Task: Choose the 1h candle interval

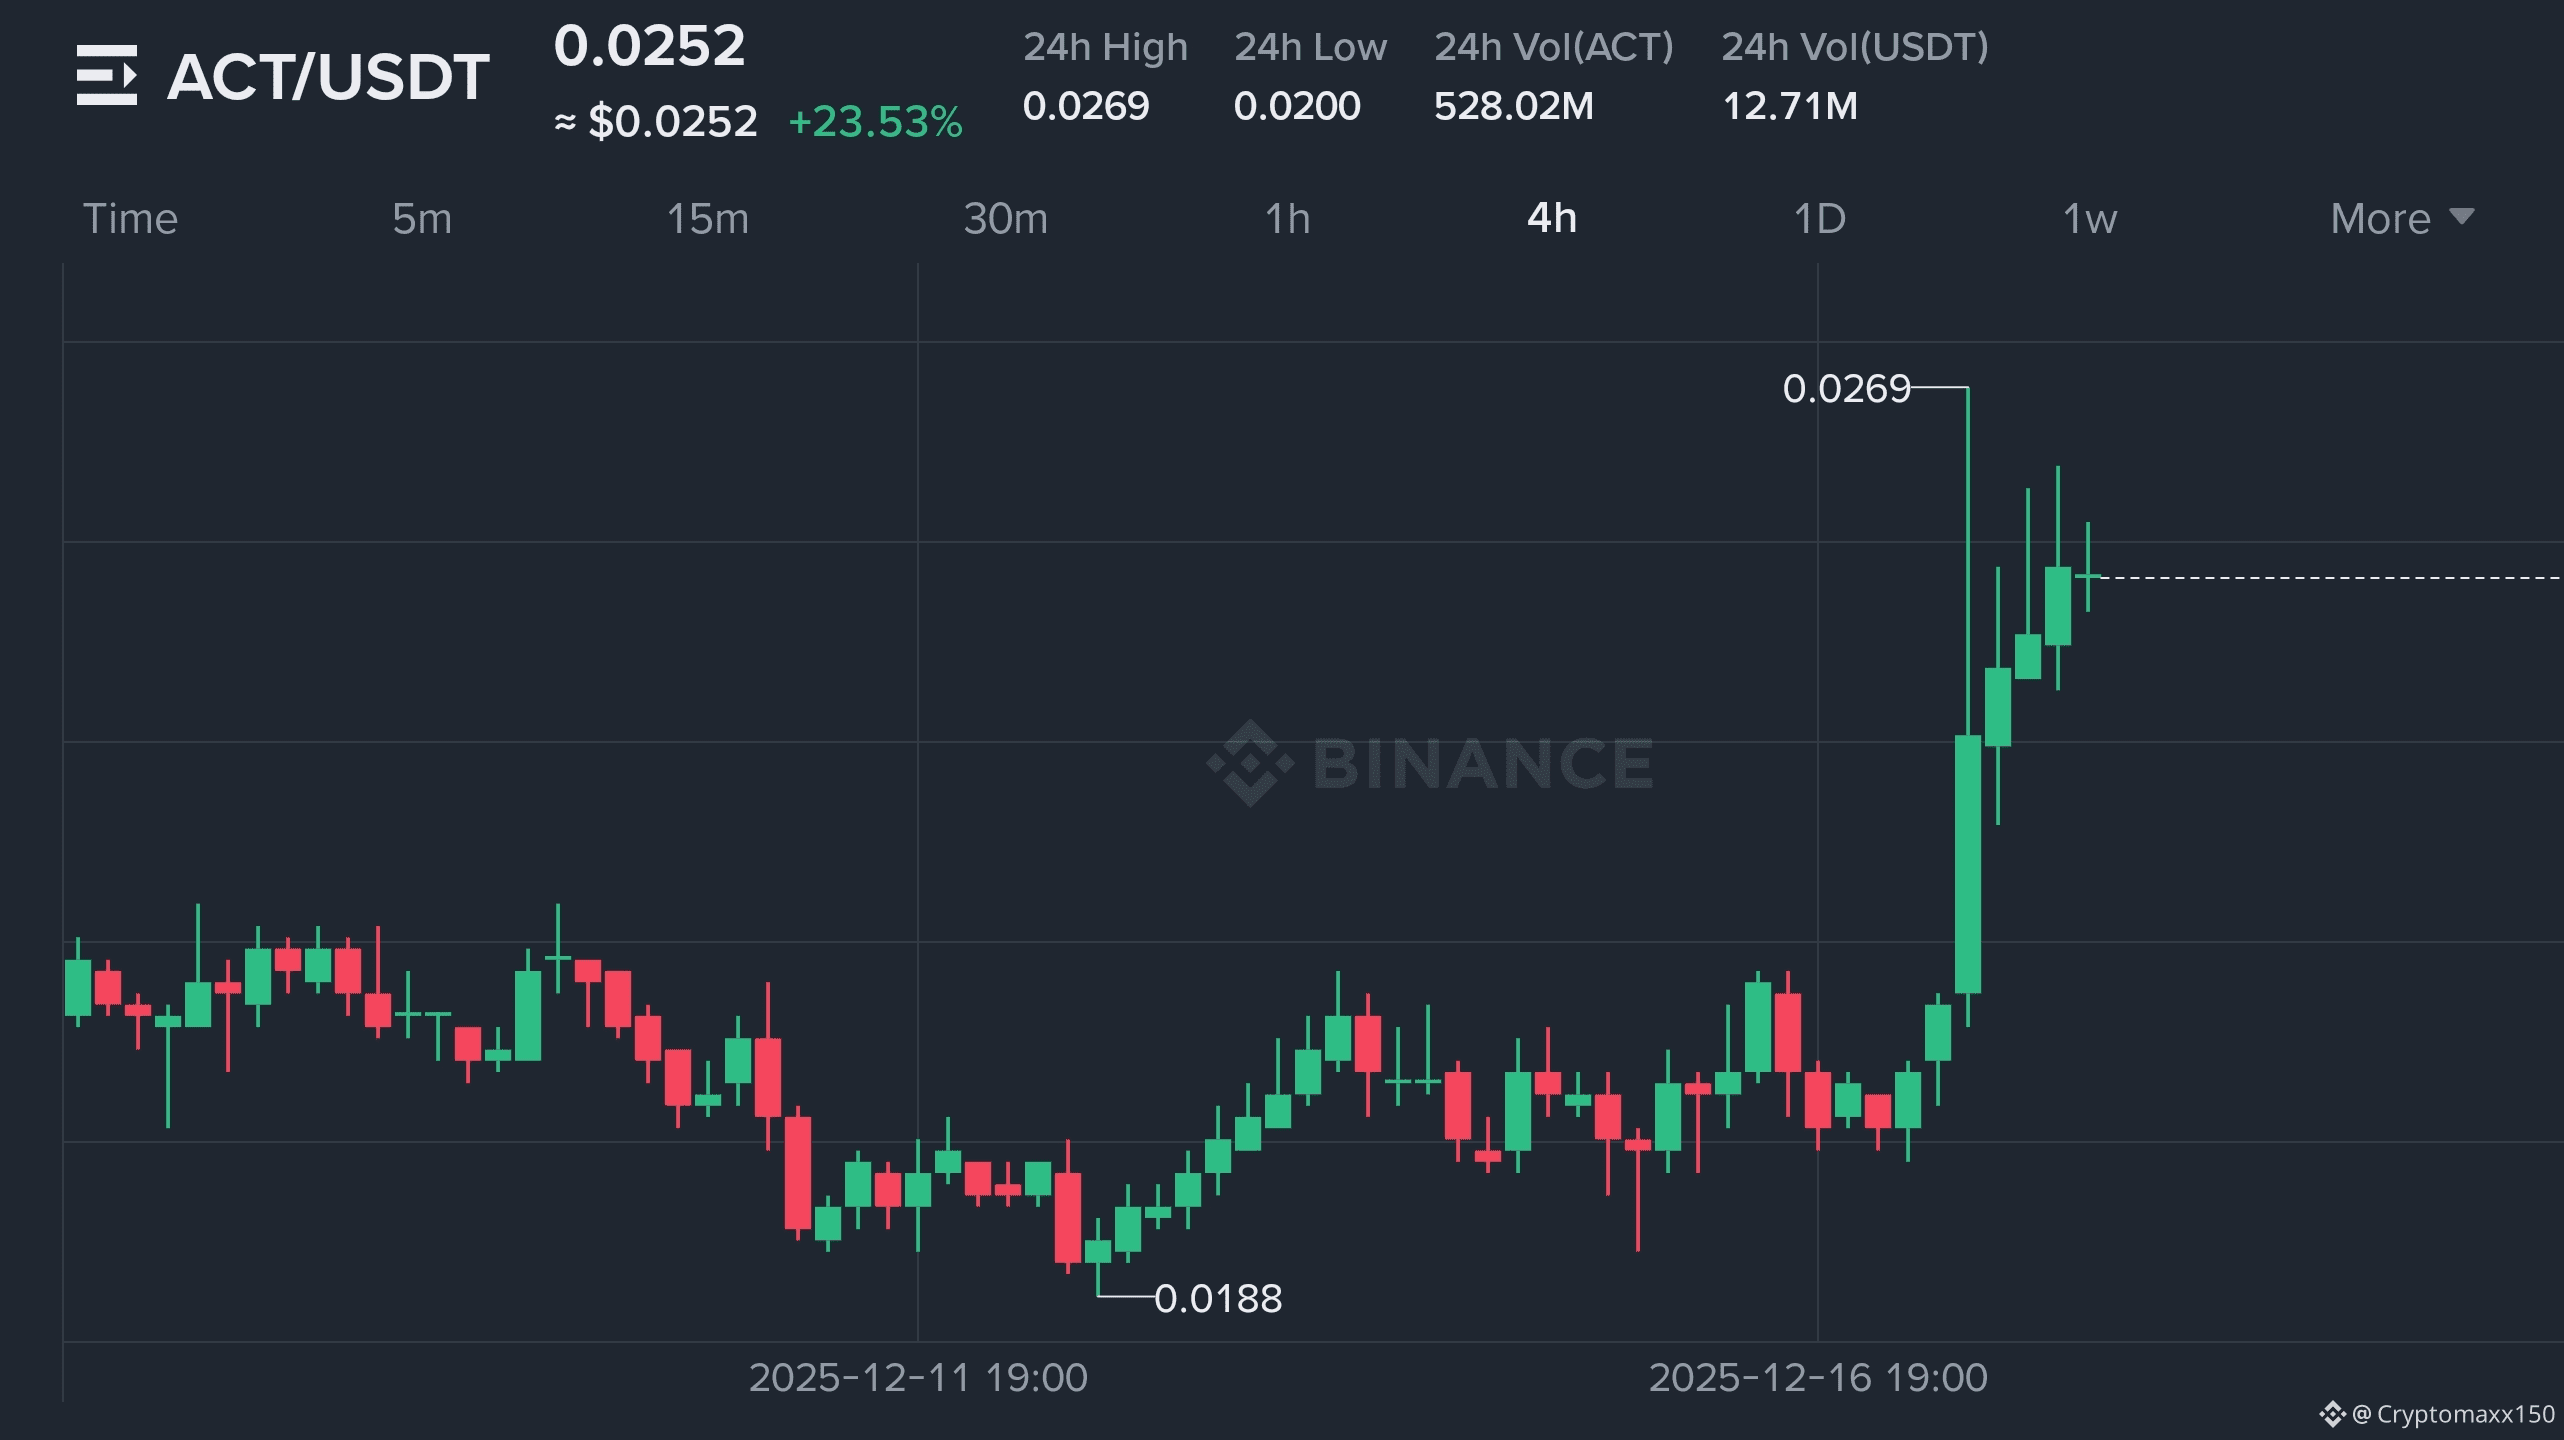Action: (x=1287, y=219)
